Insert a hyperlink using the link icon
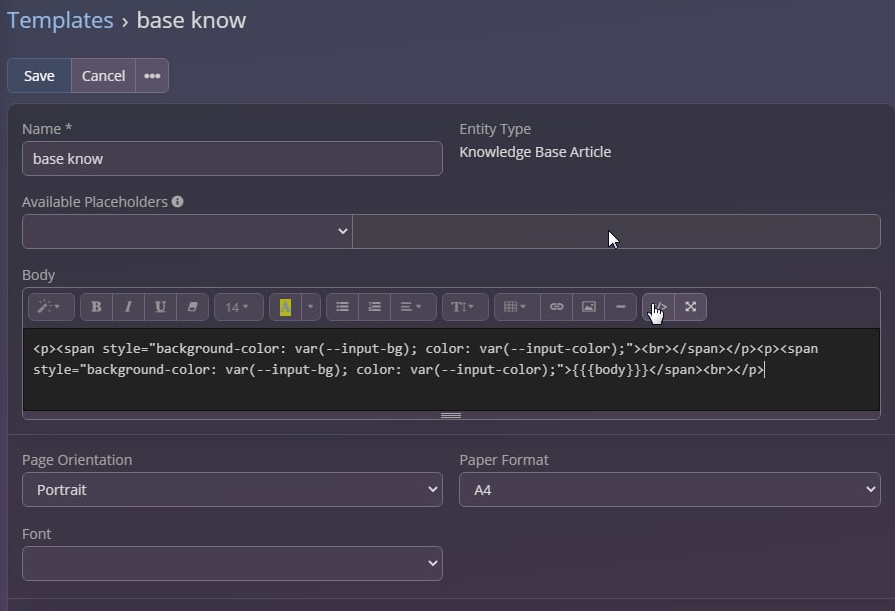Screen dimensions: 895x611 (557, 307)
